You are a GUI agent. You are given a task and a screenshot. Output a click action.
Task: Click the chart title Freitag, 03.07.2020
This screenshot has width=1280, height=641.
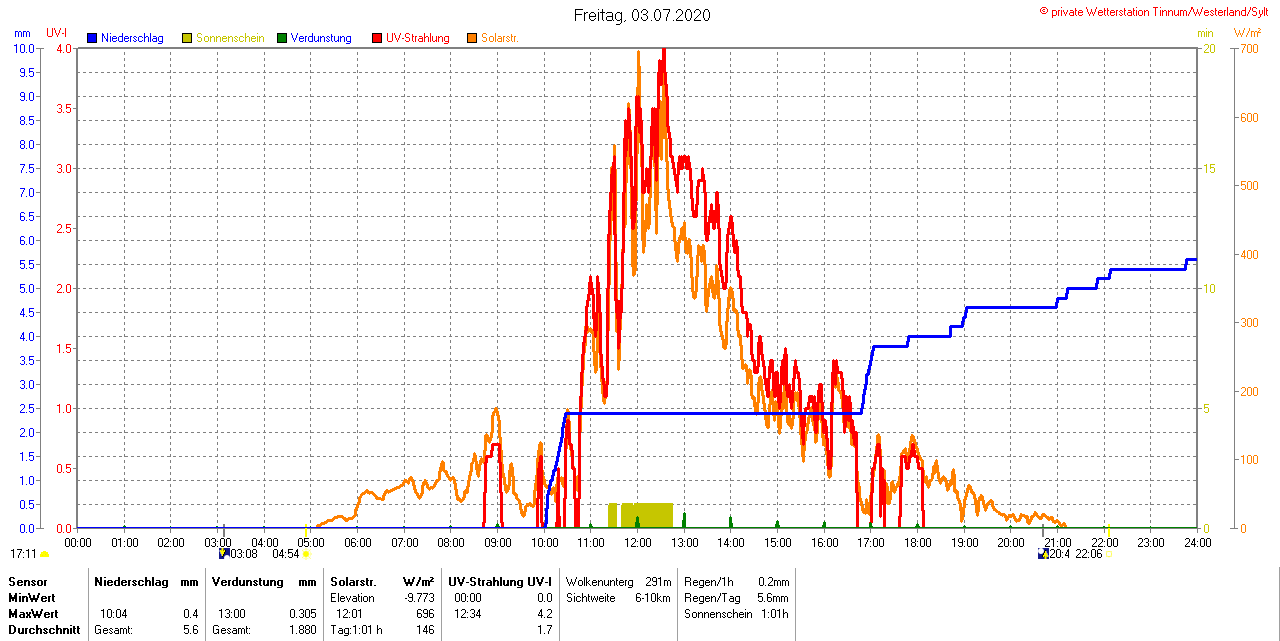pos(642,15)
